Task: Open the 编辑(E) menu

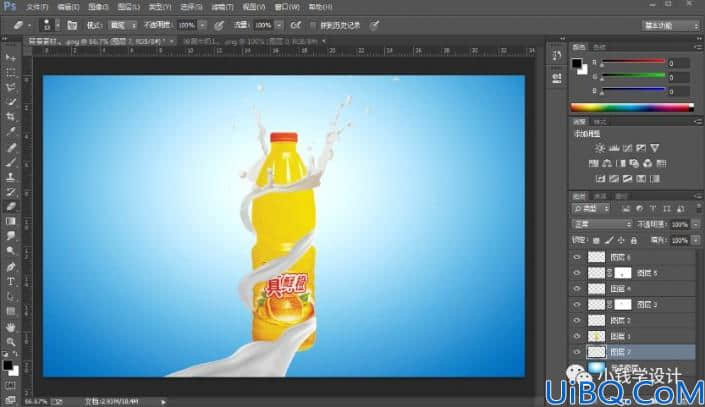Action: pyautogui.click(x=68, y=7)
